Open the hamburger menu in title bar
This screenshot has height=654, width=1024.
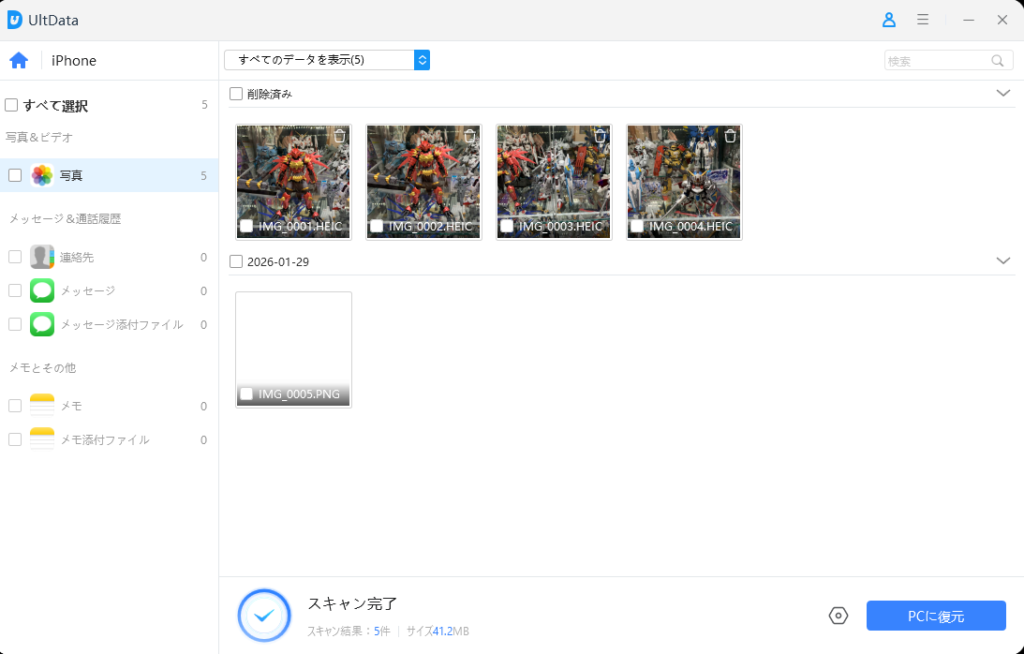922,20
